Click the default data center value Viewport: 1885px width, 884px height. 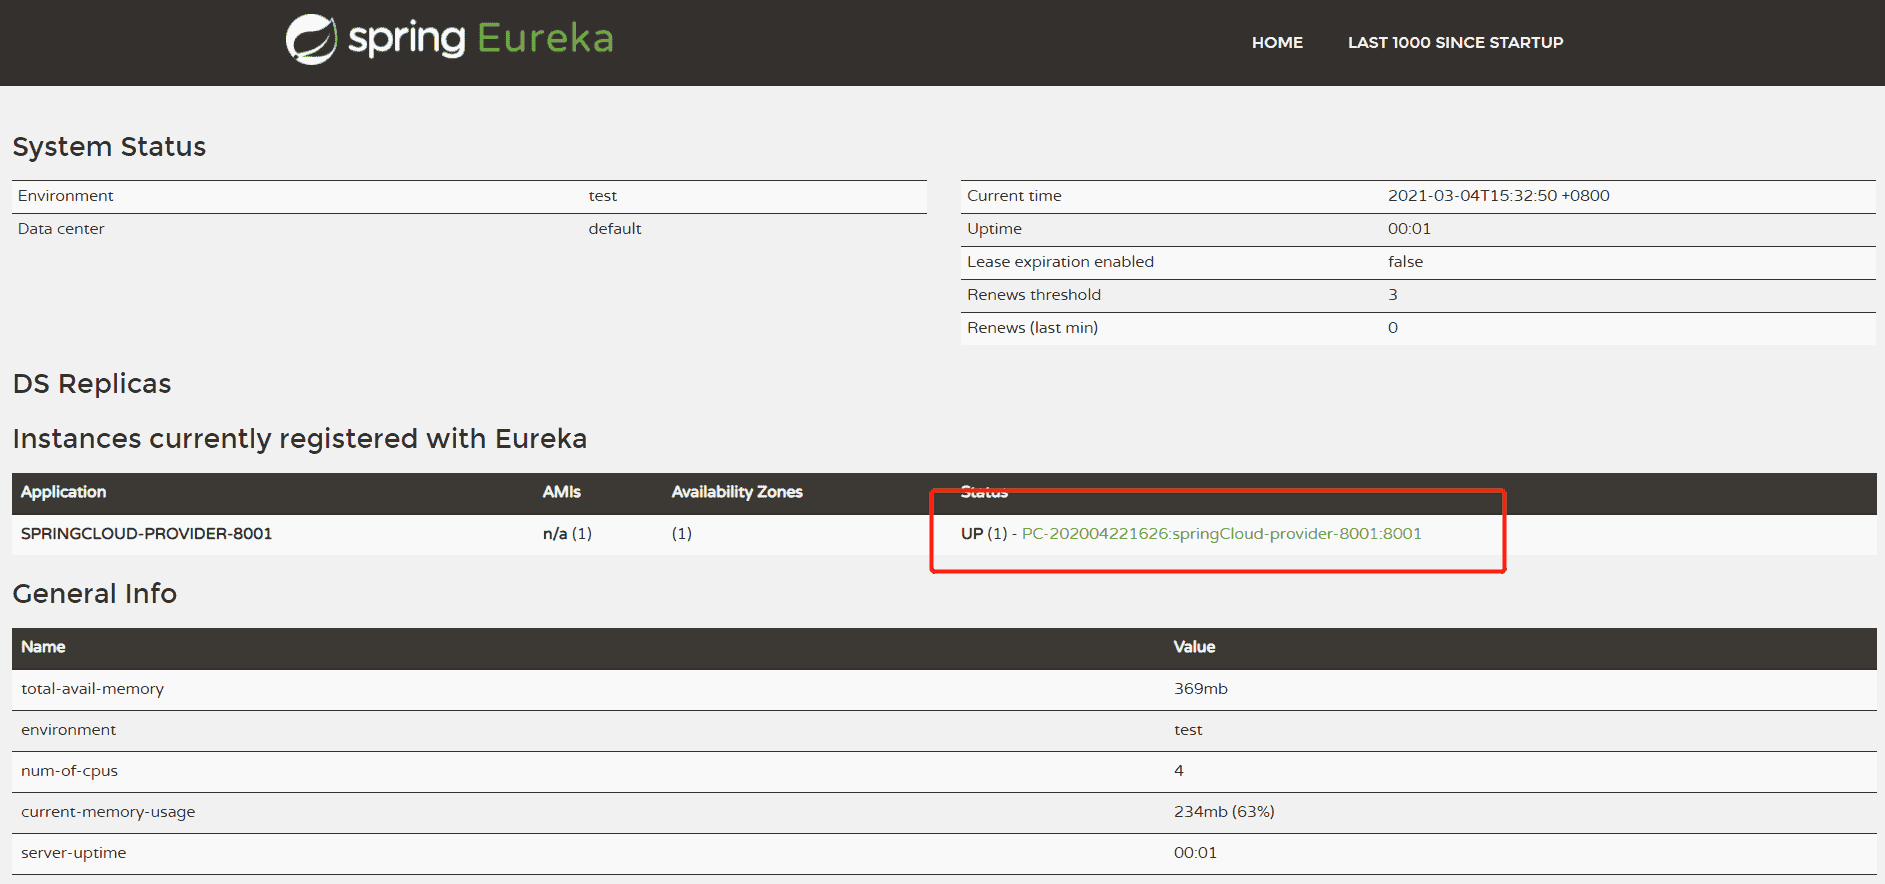click(614, 229)
